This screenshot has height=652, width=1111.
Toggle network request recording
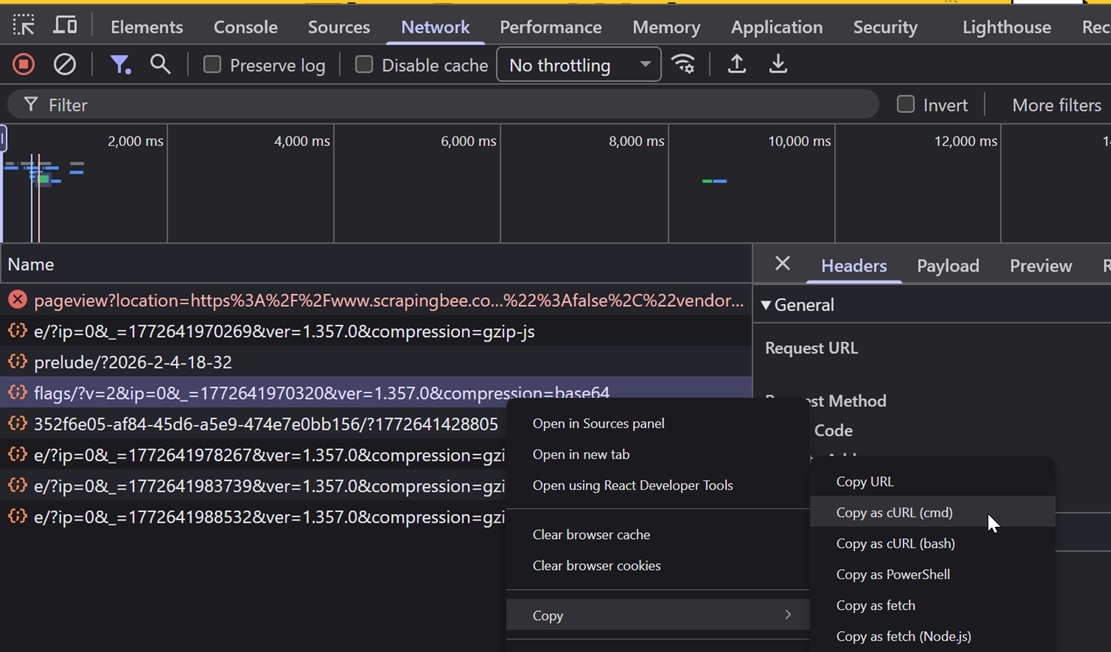click(21, 64)
